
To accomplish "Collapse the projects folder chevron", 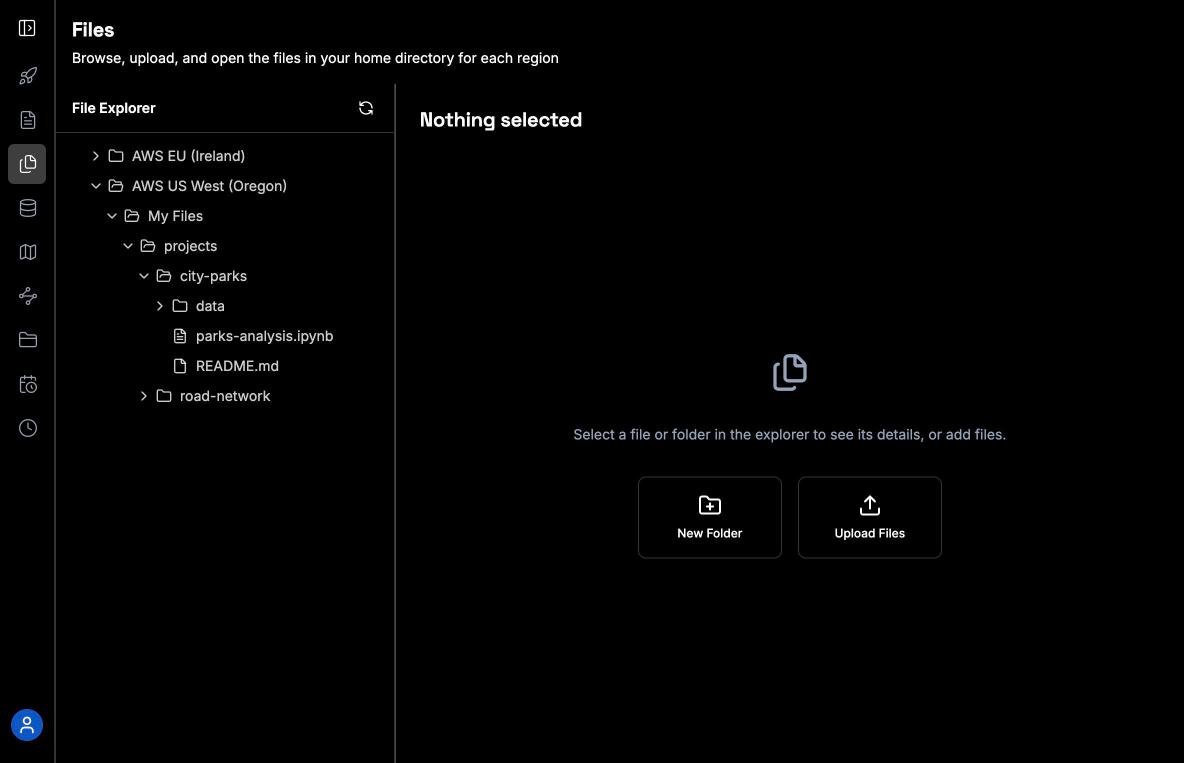I will tap(128, 246).
